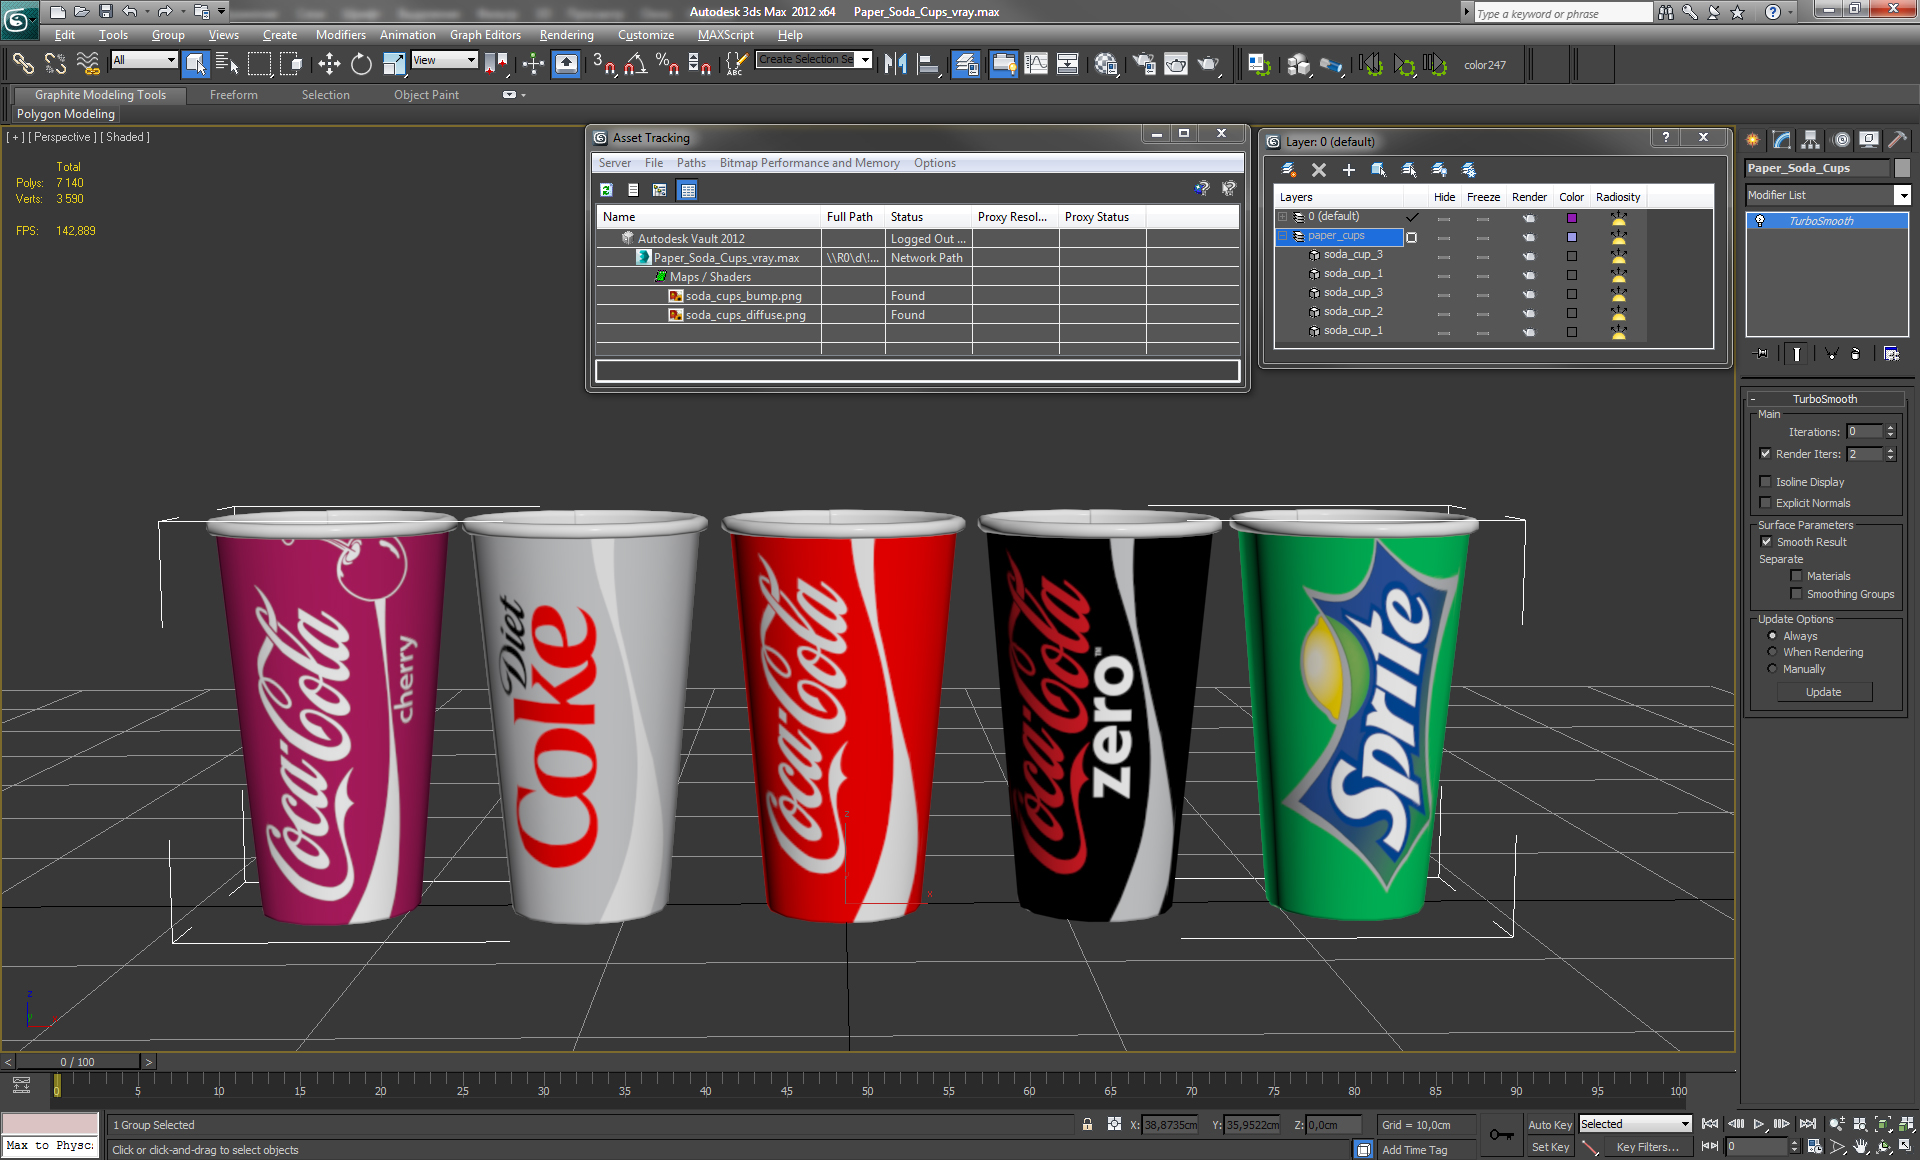This screenshot has width=1920, height=1160.
Task: Open the Material Editor icon
Action: tap(1106, 64)
